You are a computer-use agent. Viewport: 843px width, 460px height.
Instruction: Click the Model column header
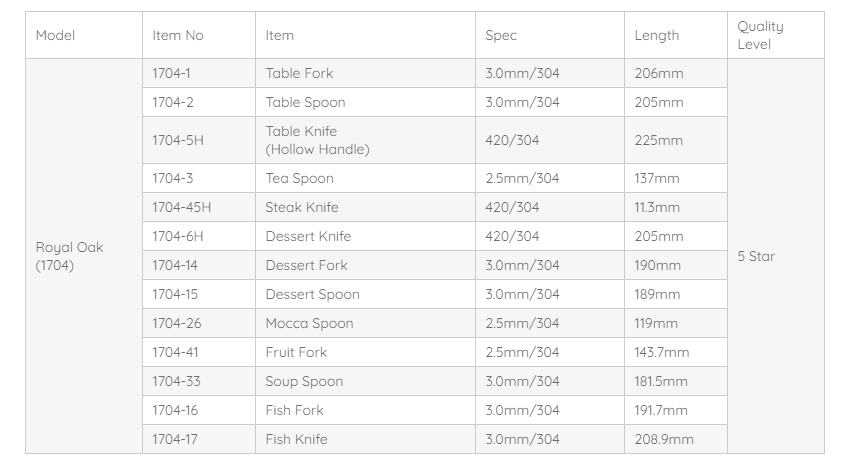pos(55,35)
